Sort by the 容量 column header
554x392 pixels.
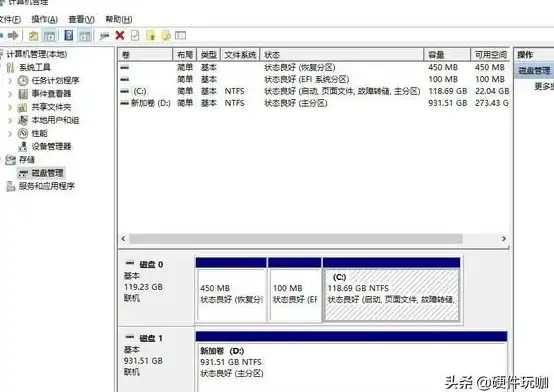tap(447, 55)
